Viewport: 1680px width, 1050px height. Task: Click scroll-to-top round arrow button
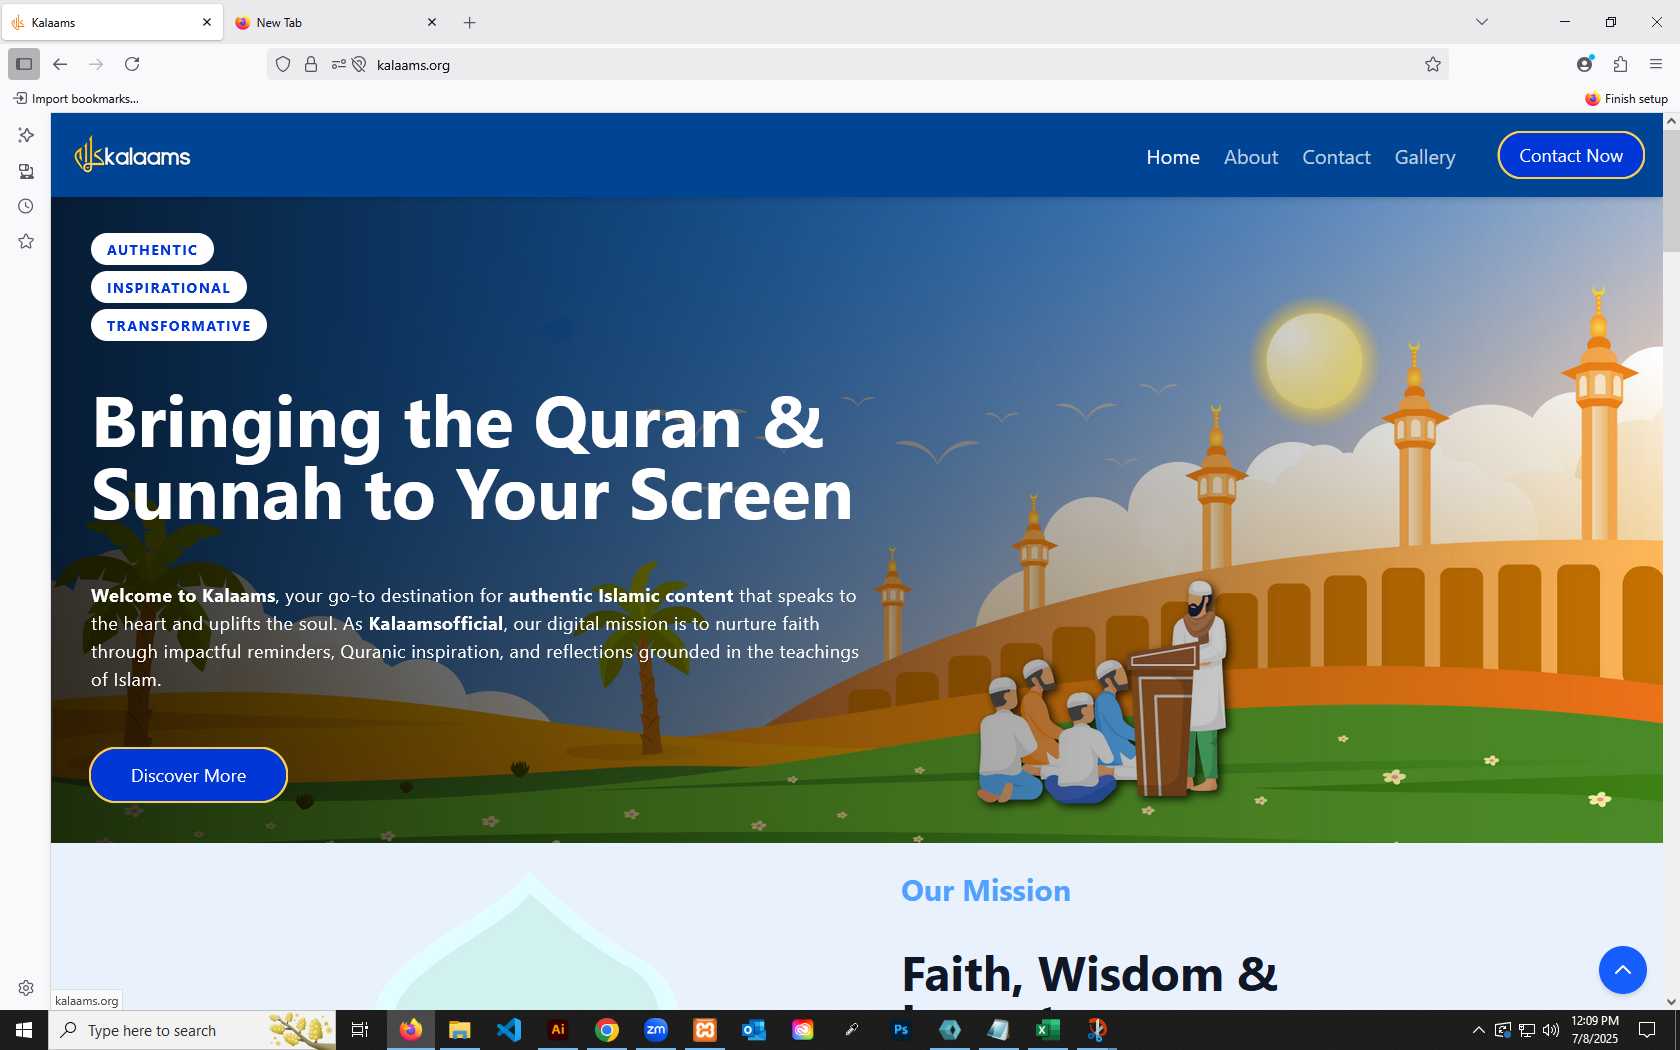coord(1622,969)
